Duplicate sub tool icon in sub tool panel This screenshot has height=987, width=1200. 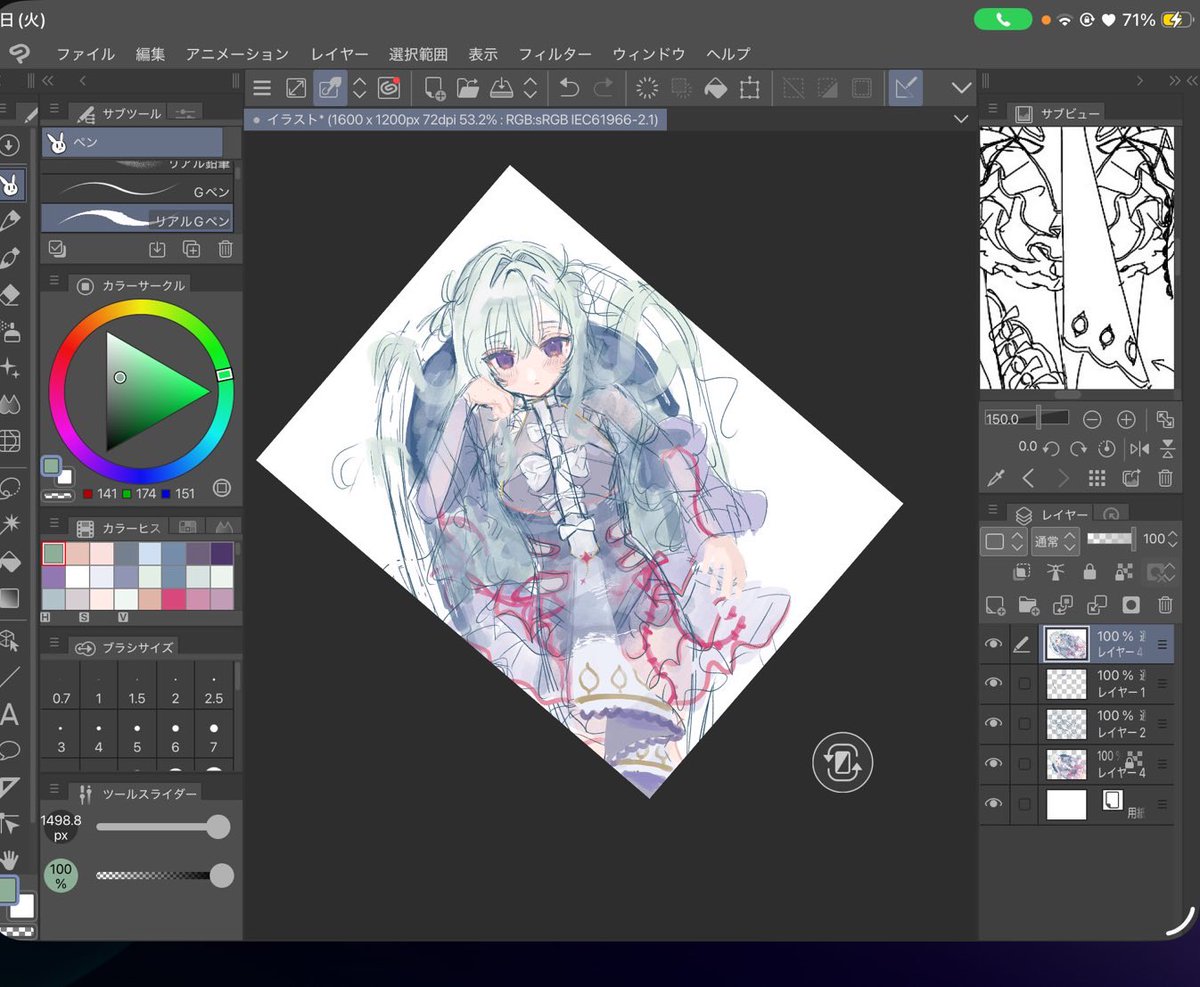pos(191,249)
